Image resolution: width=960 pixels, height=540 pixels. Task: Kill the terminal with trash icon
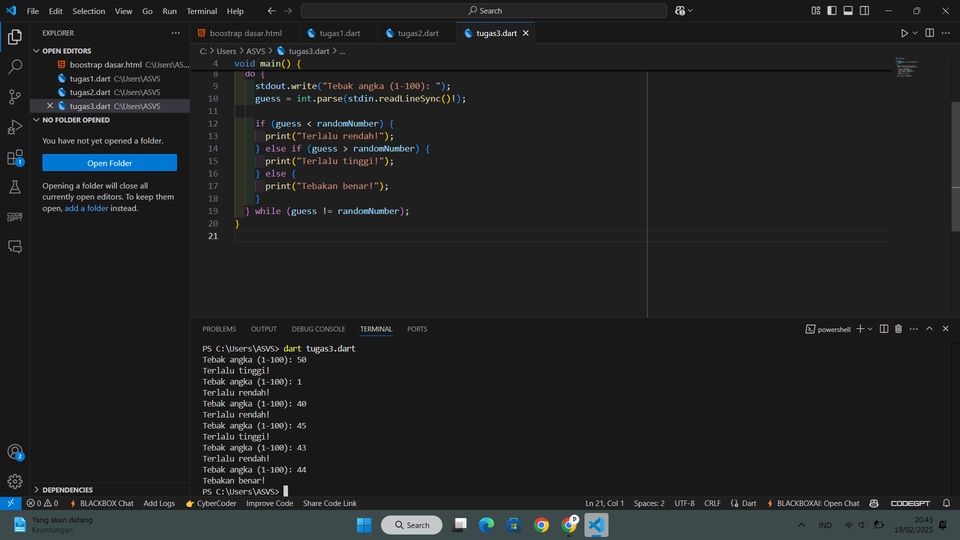pos(898,329)
